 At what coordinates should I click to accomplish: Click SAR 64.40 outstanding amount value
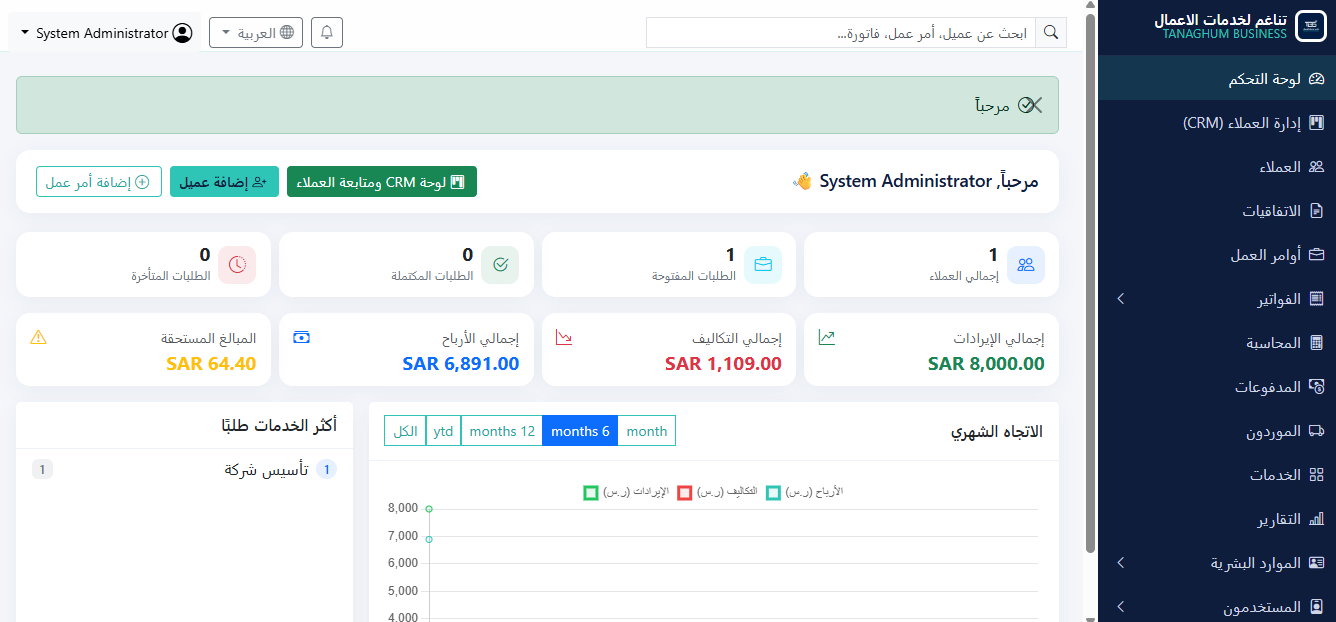pos(211,364)
